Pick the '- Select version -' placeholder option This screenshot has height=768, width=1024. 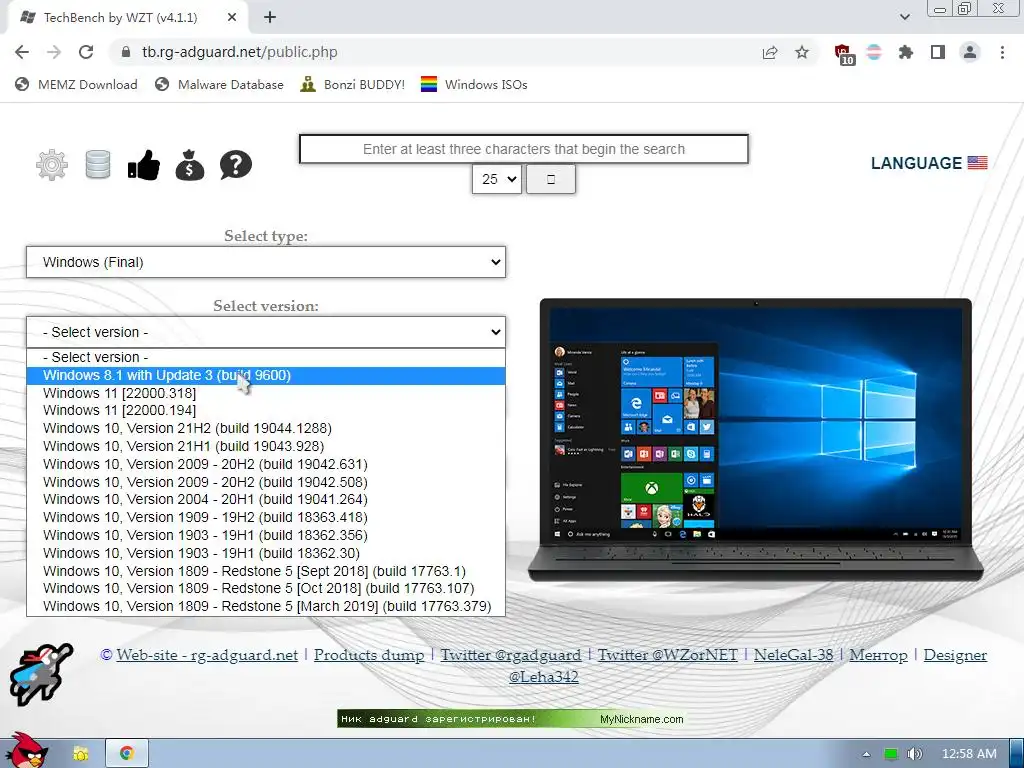pyautogui.click(x=266, y=357)
